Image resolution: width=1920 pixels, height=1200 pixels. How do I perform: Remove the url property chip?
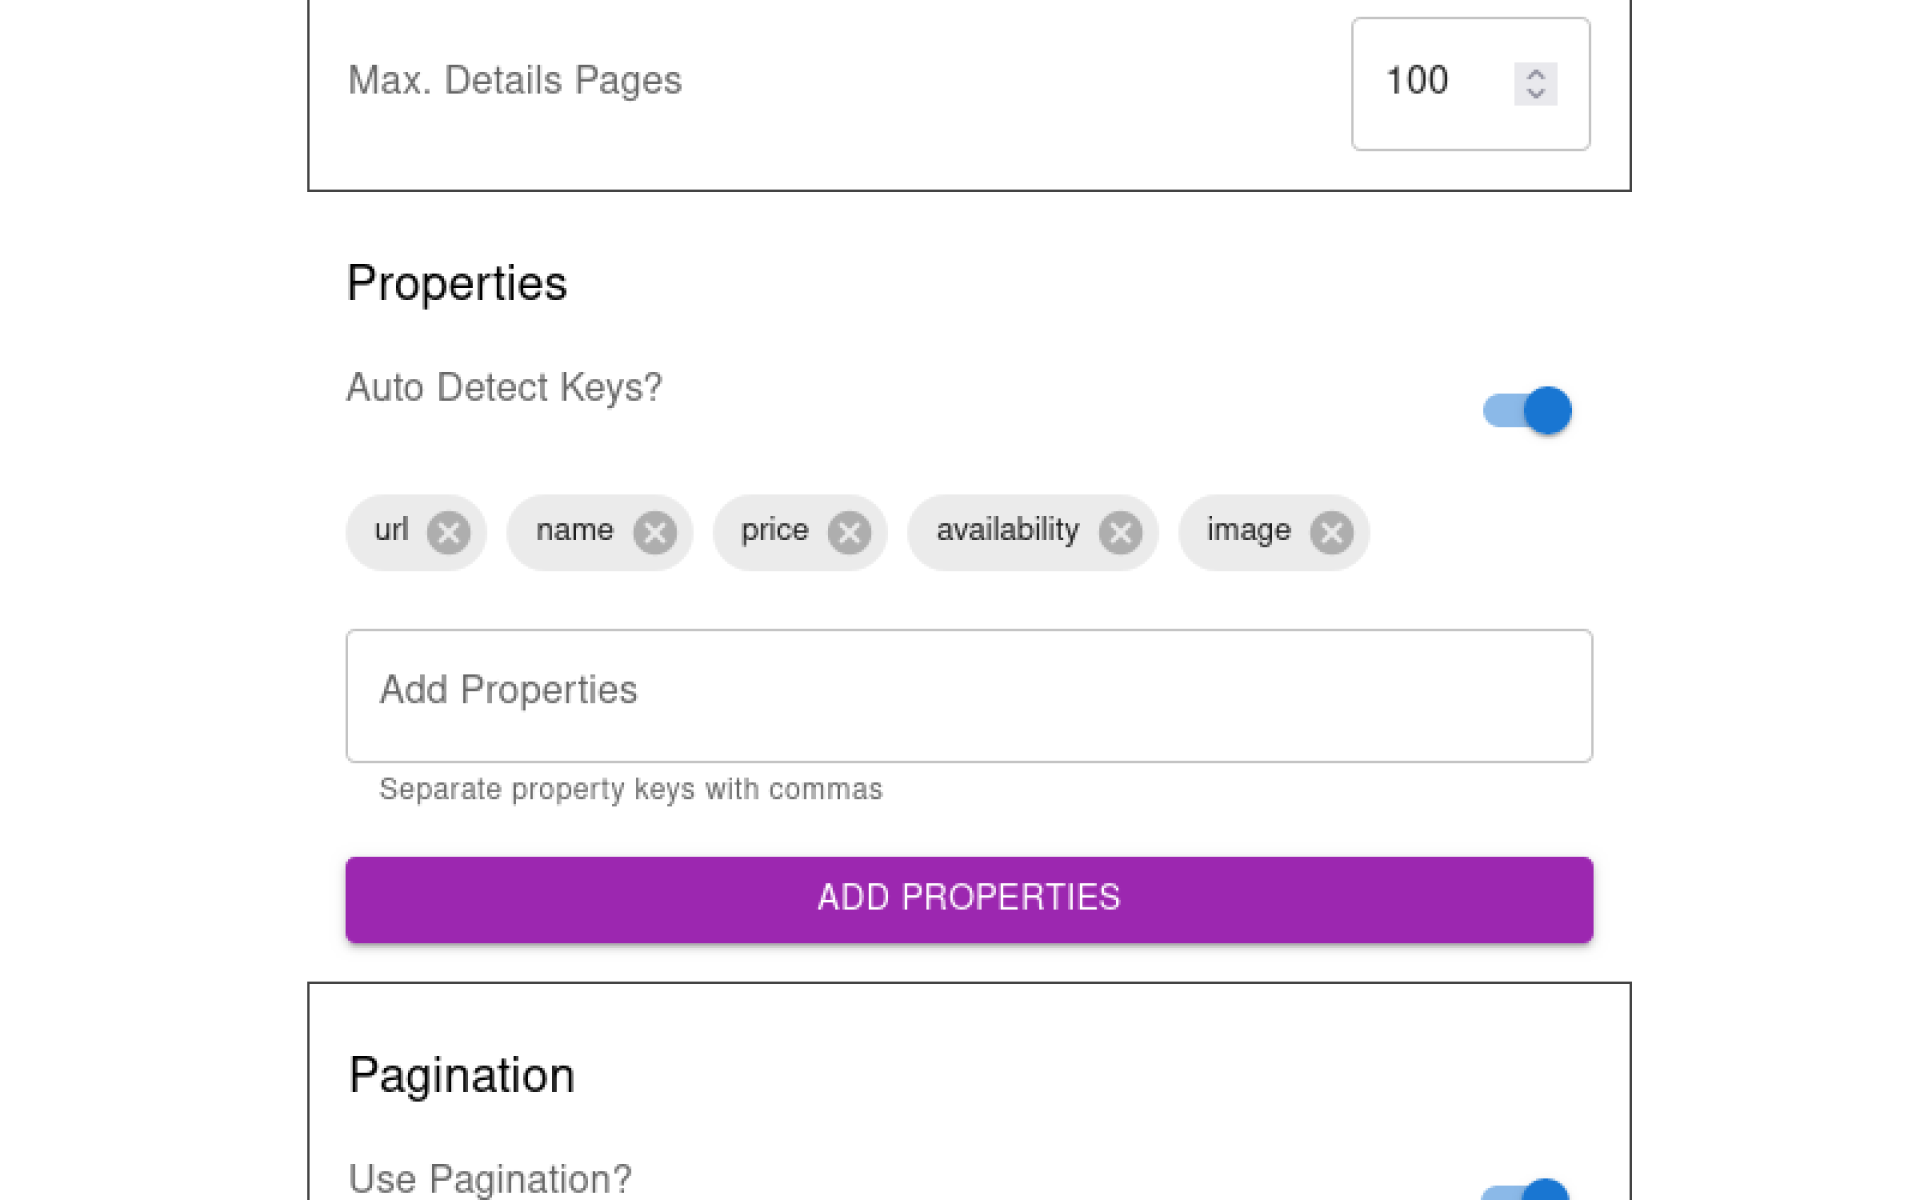tap(448, 533)
